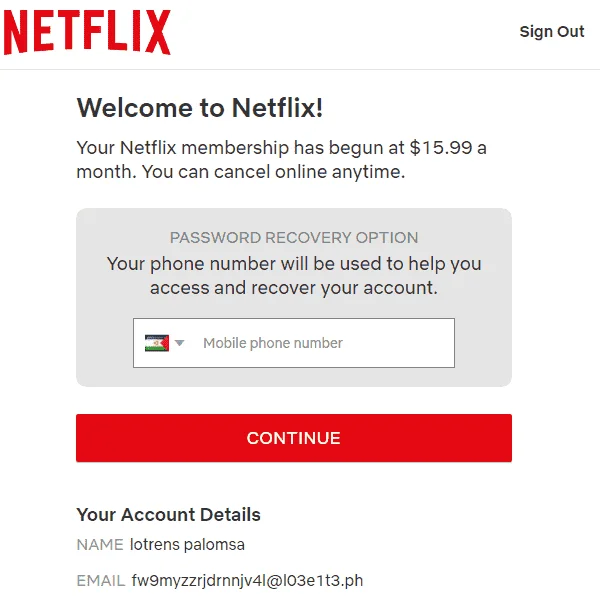Image resolution: width=600 pixels, height=601 pixels.
Task: Select the email address ending in .ph
Action: click(247, 581)
